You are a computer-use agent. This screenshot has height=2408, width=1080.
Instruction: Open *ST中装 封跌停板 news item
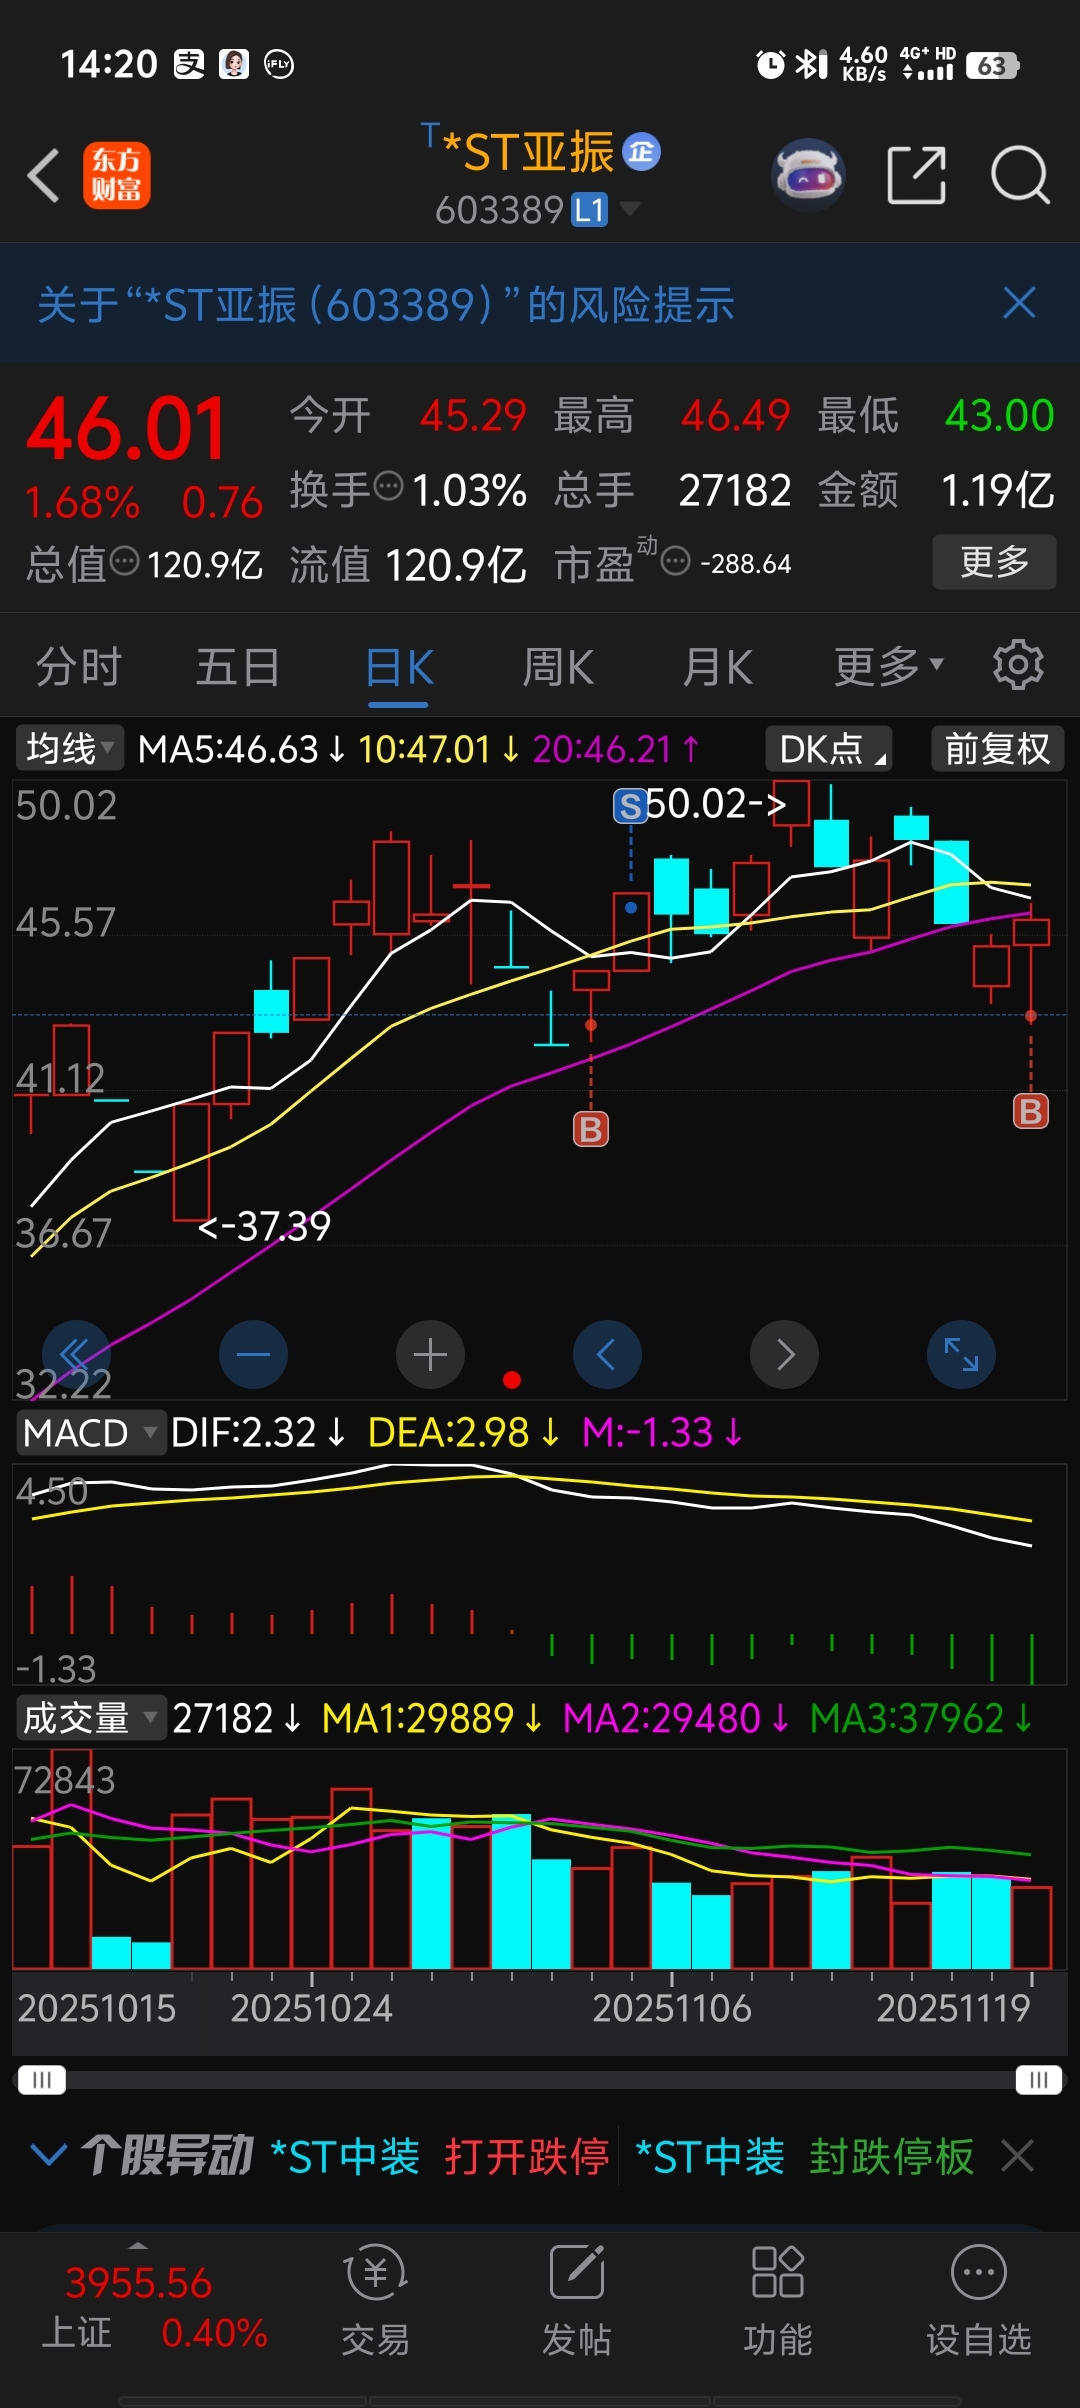point(804,2156)
